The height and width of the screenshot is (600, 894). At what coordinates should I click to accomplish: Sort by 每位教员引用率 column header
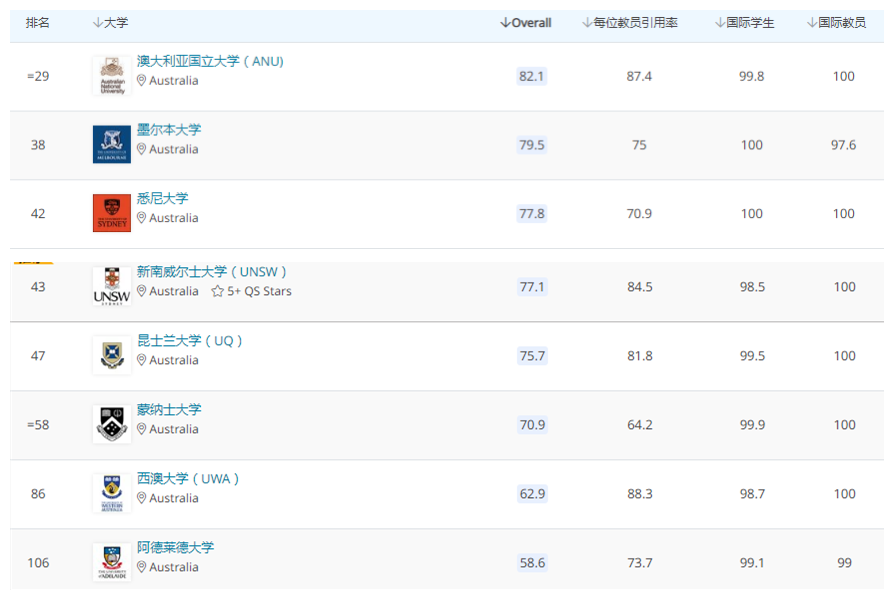pyautogui.click(x=630, y=23)
